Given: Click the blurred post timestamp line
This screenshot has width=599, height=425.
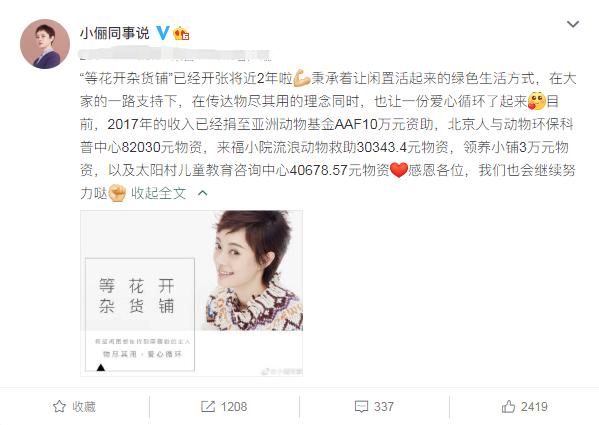Looking at the screenshot, I should [x=175, y=54].
